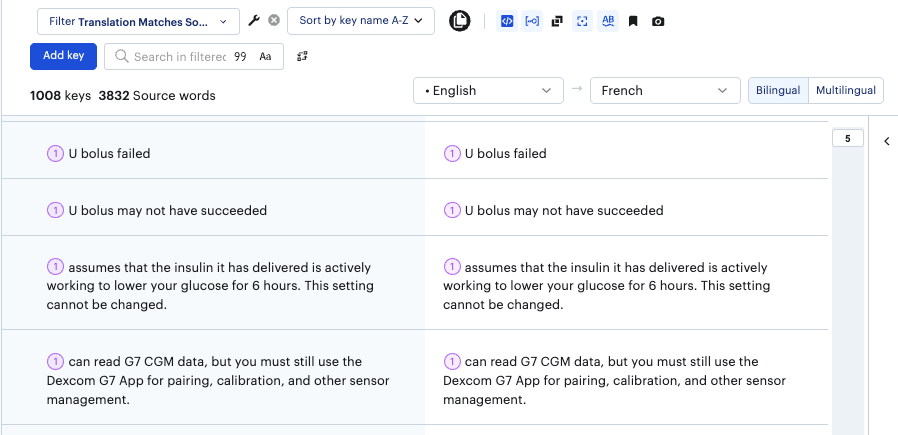The width and height of the screenshot is (898, 435).
Task: Click the key hierarchy view icon beside search
Action: pyautogui.click(x=302, y=57)
